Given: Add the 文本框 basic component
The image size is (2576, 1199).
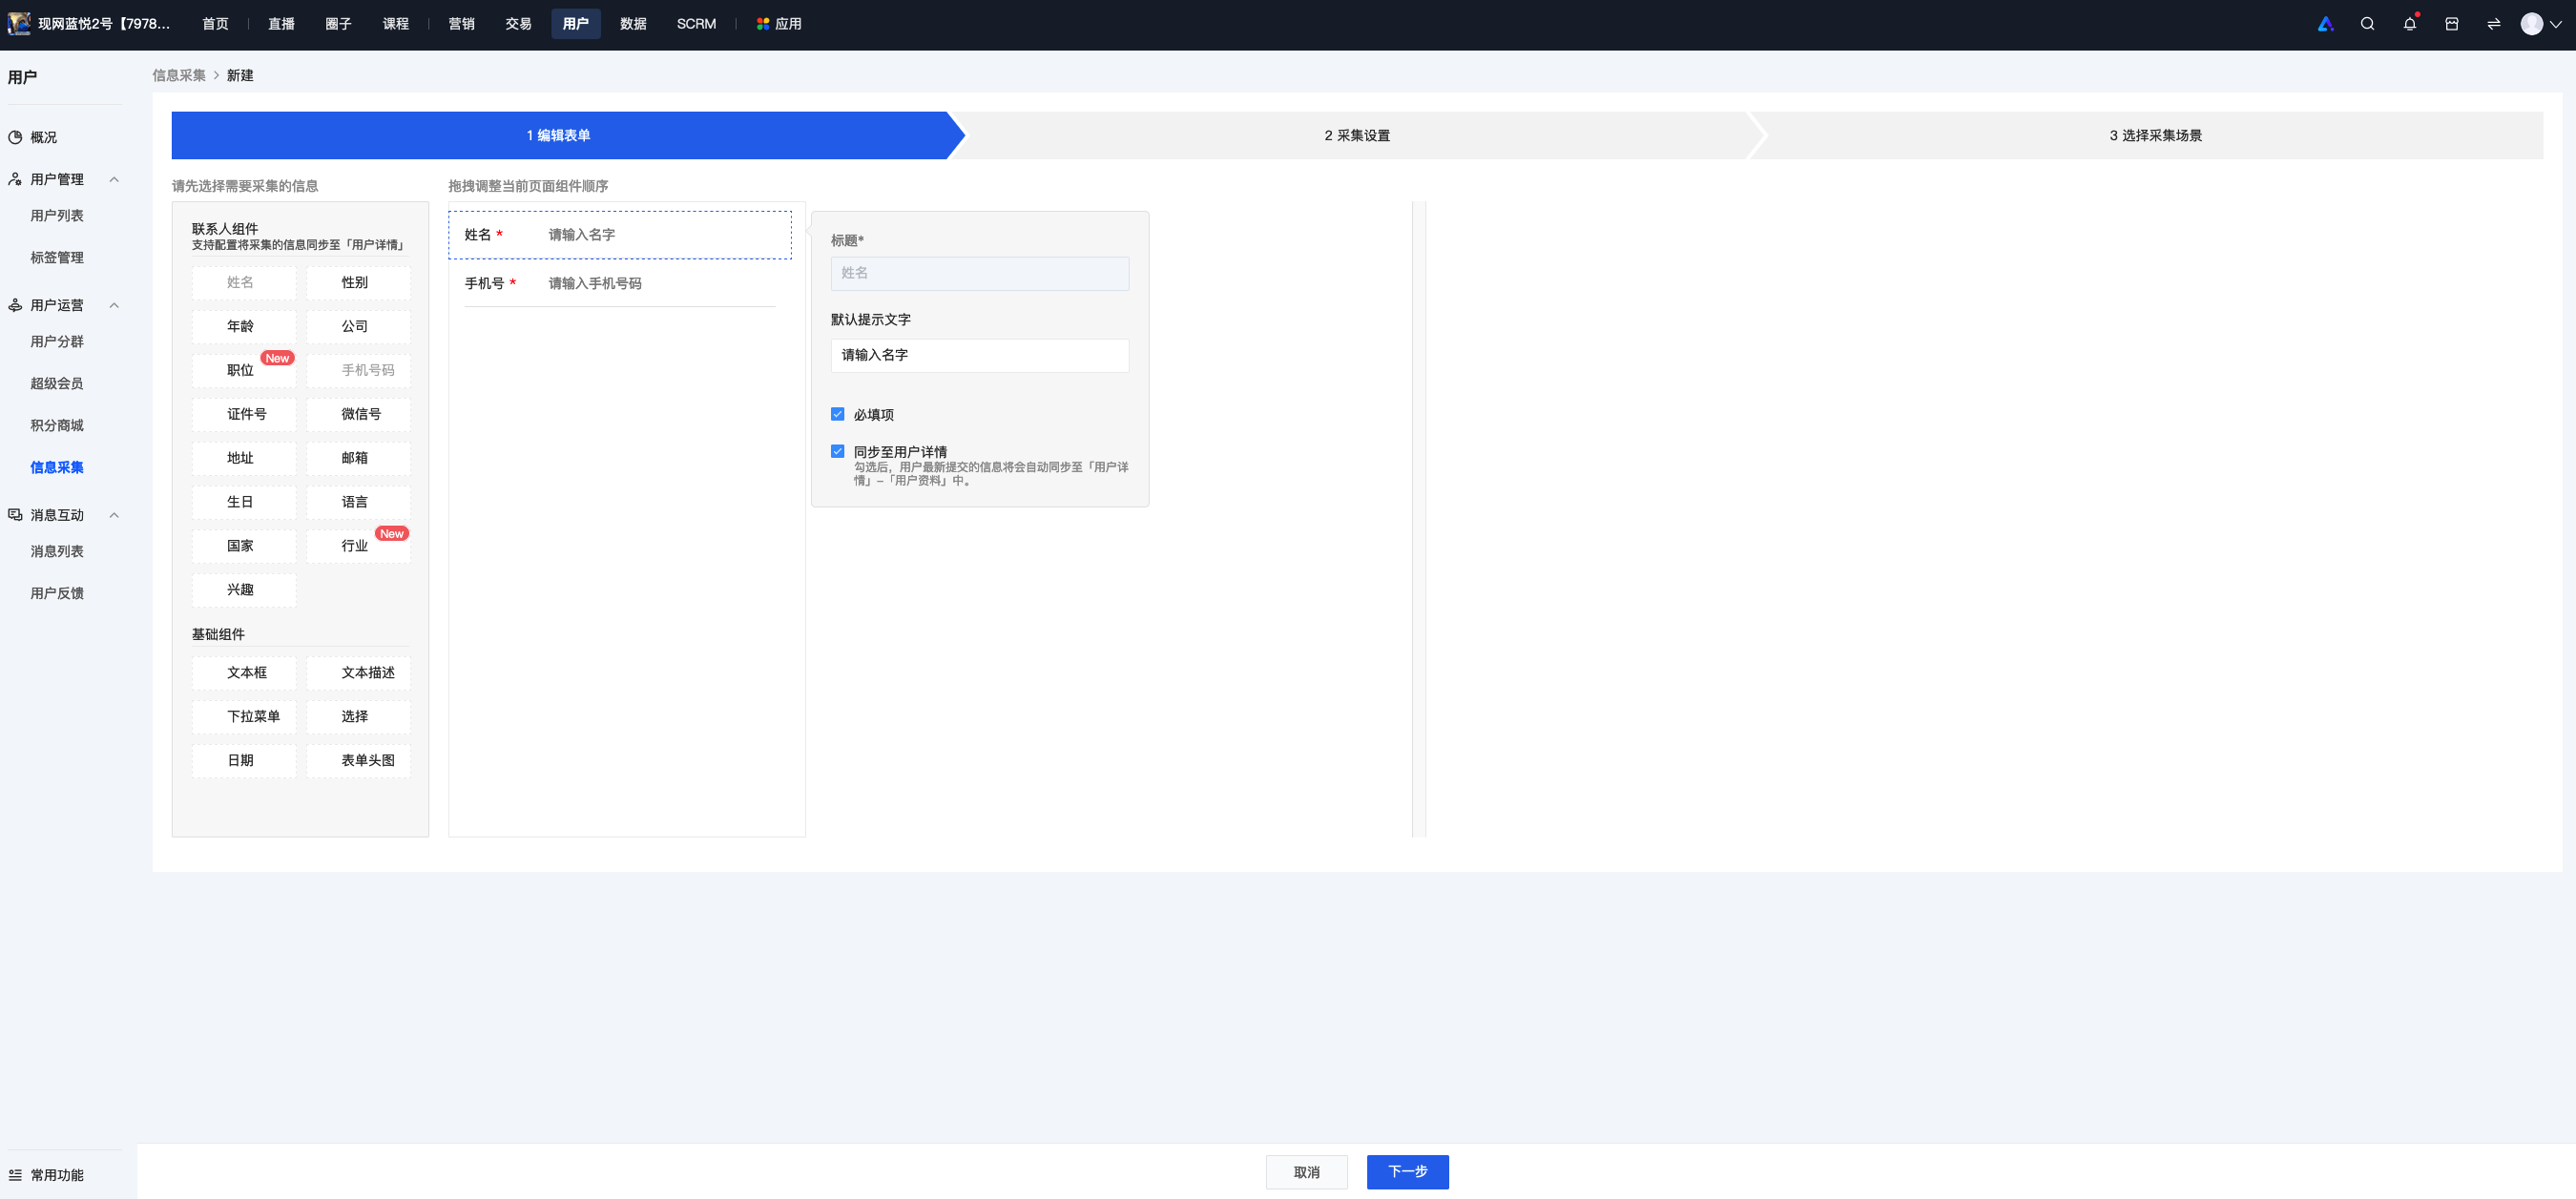Looking at the screenshot, I should tap(244, 673).
